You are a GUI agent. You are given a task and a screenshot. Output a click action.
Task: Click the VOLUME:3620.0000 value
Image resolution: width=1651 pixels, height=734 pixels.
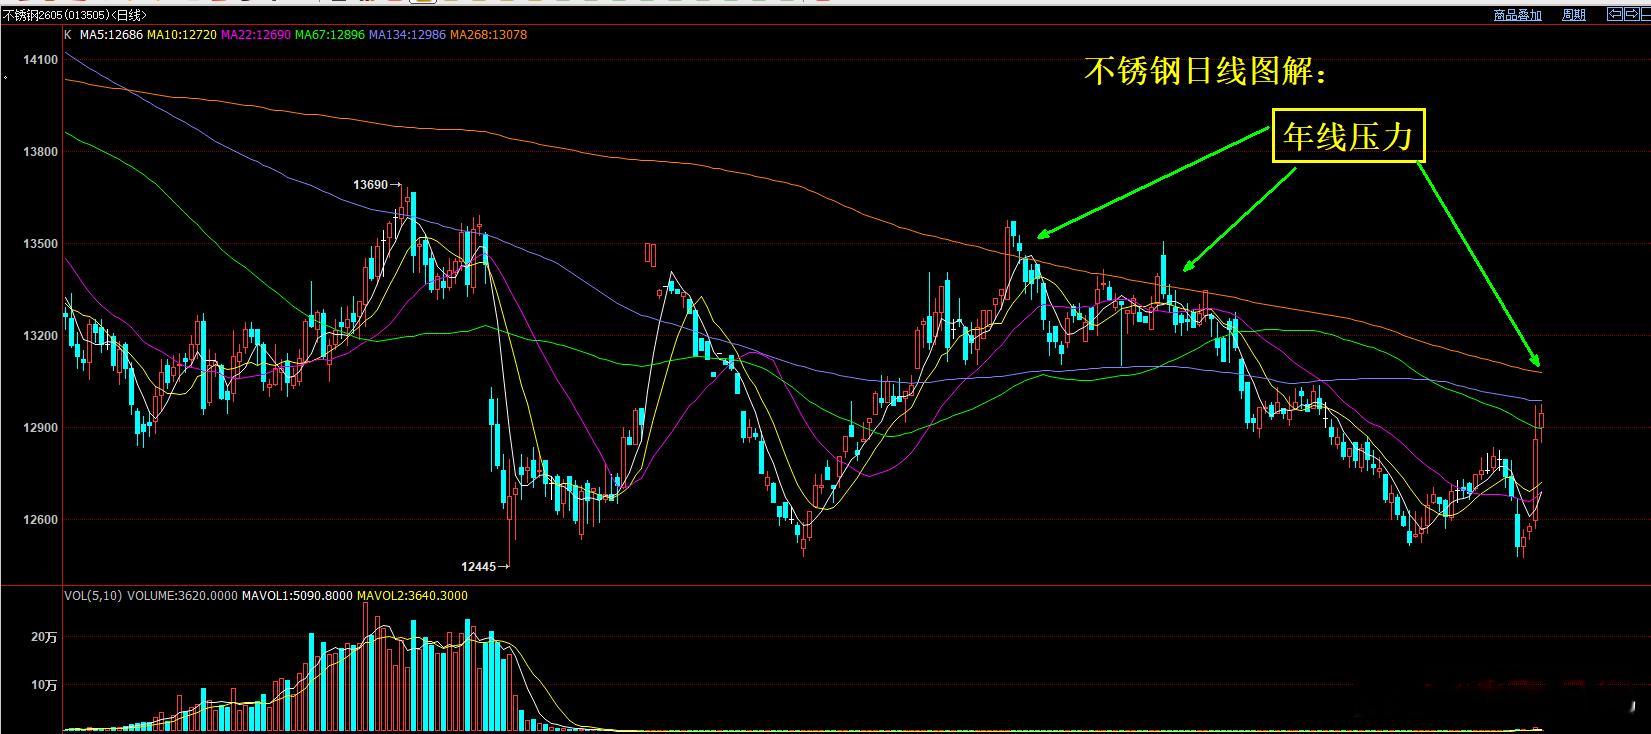[182, 596]
